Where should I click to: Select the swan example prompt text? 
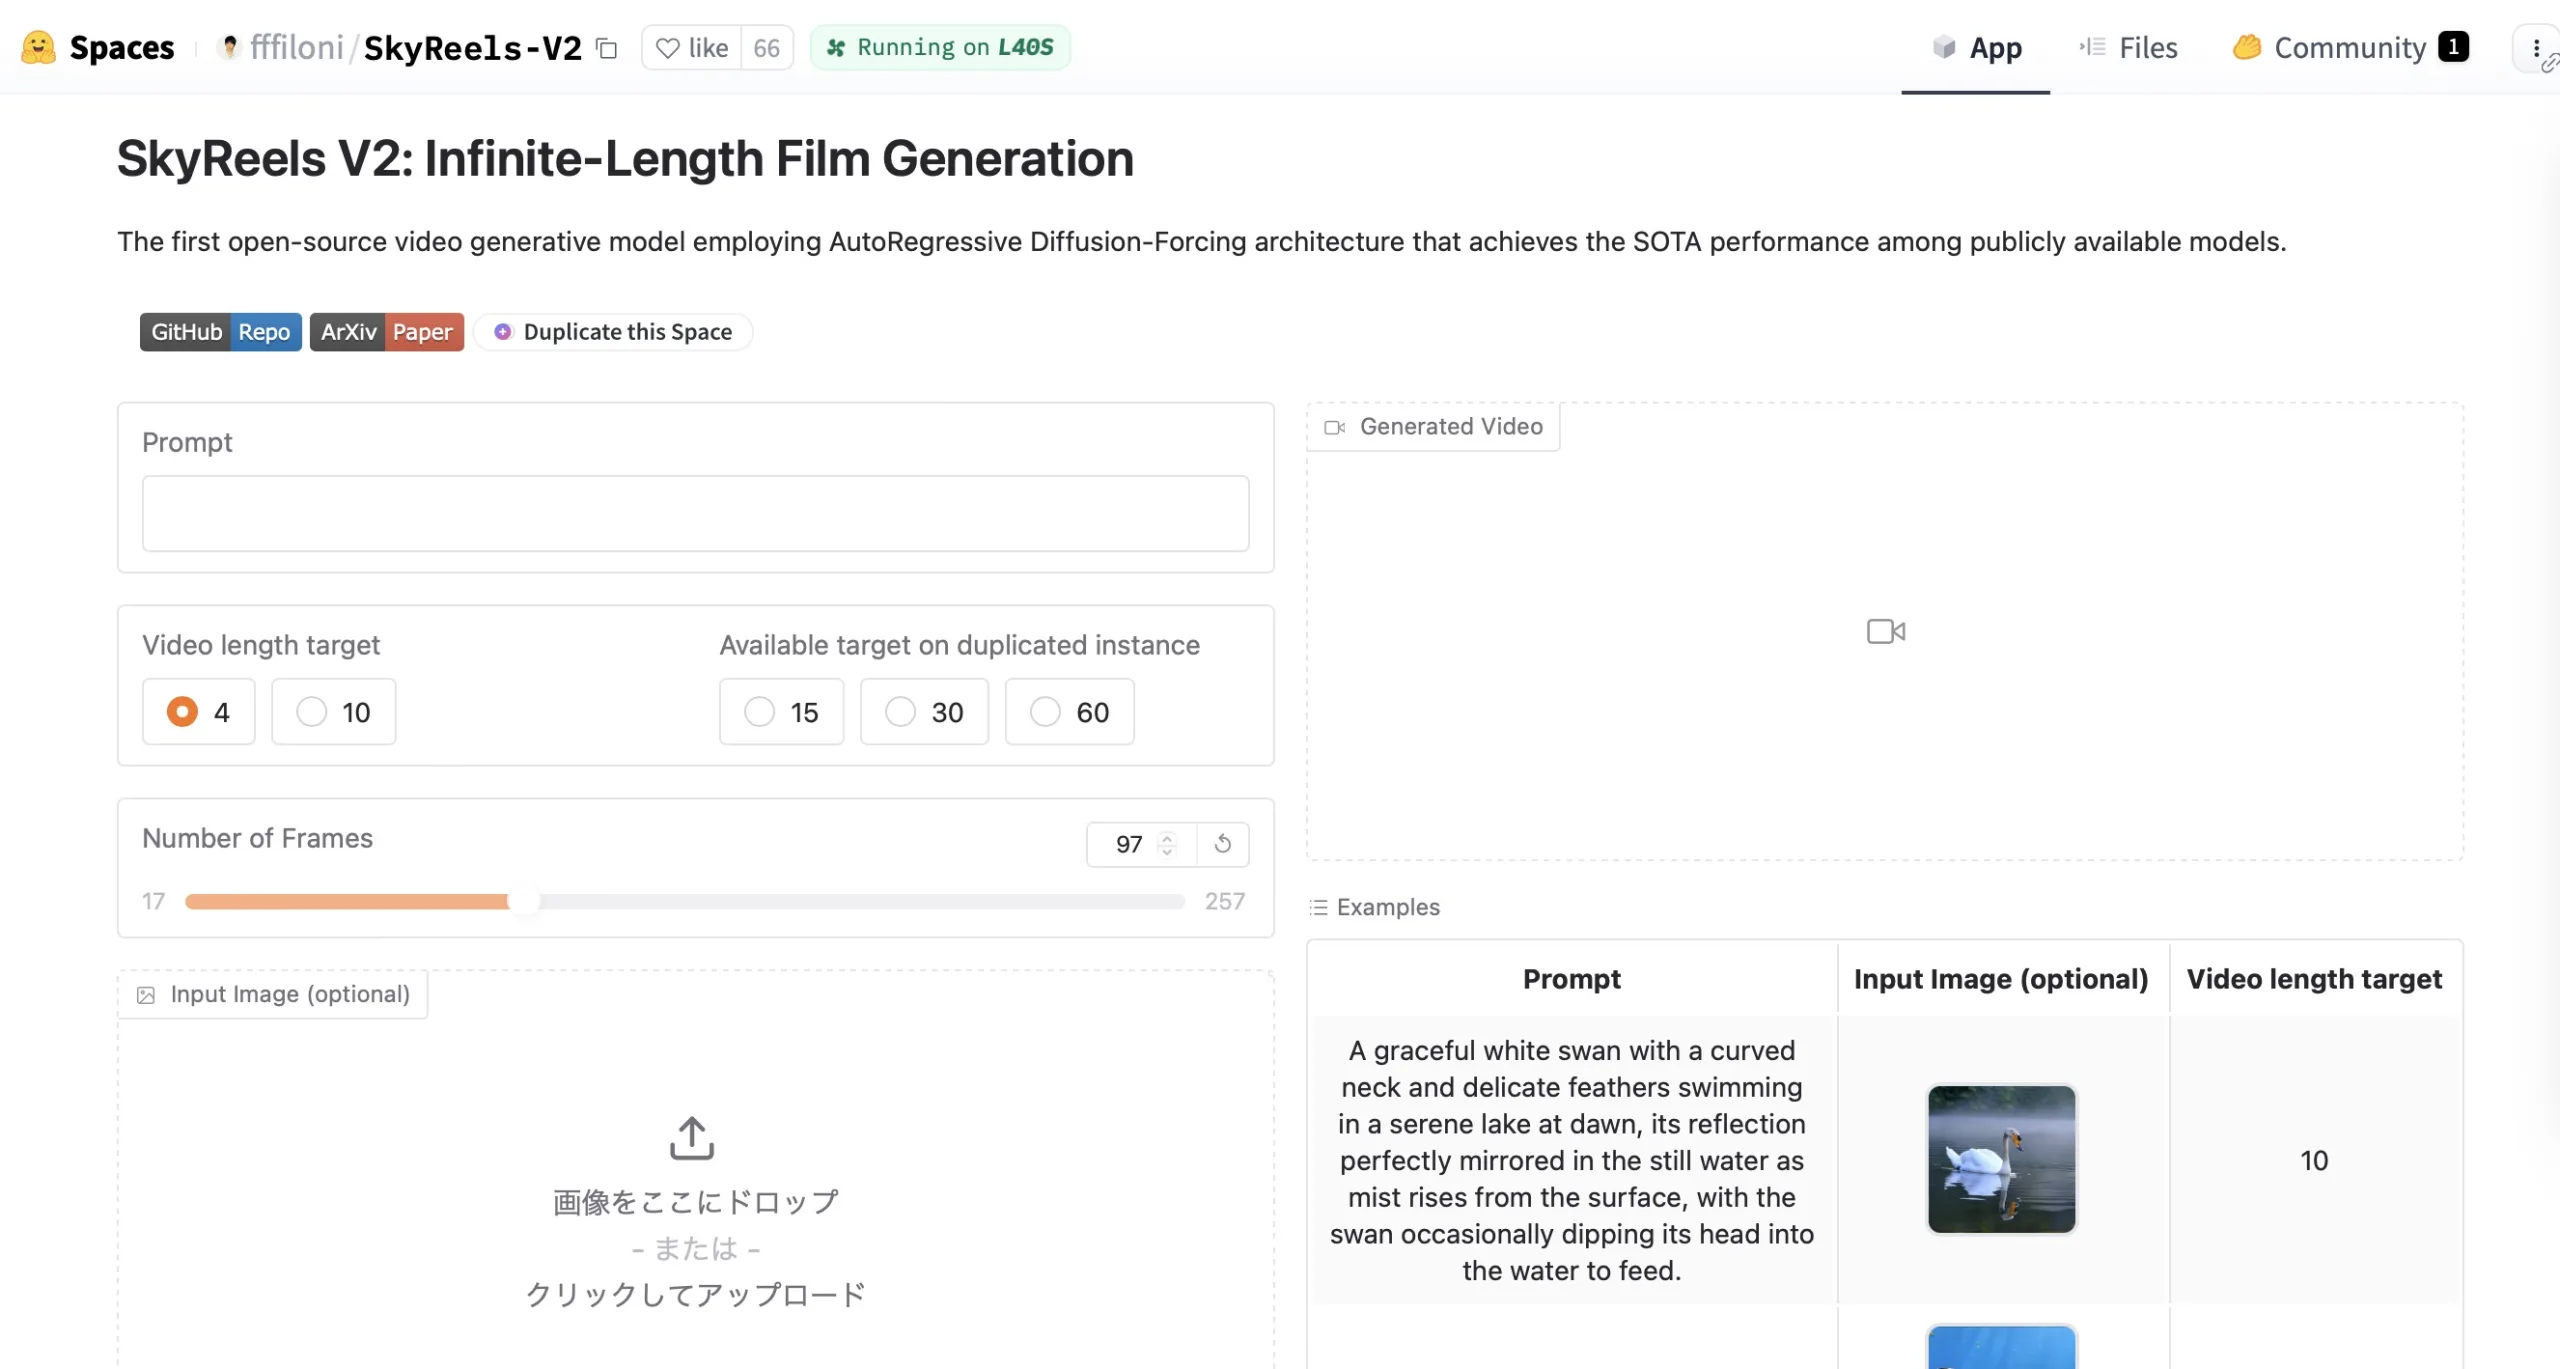pos(1572,1160)
